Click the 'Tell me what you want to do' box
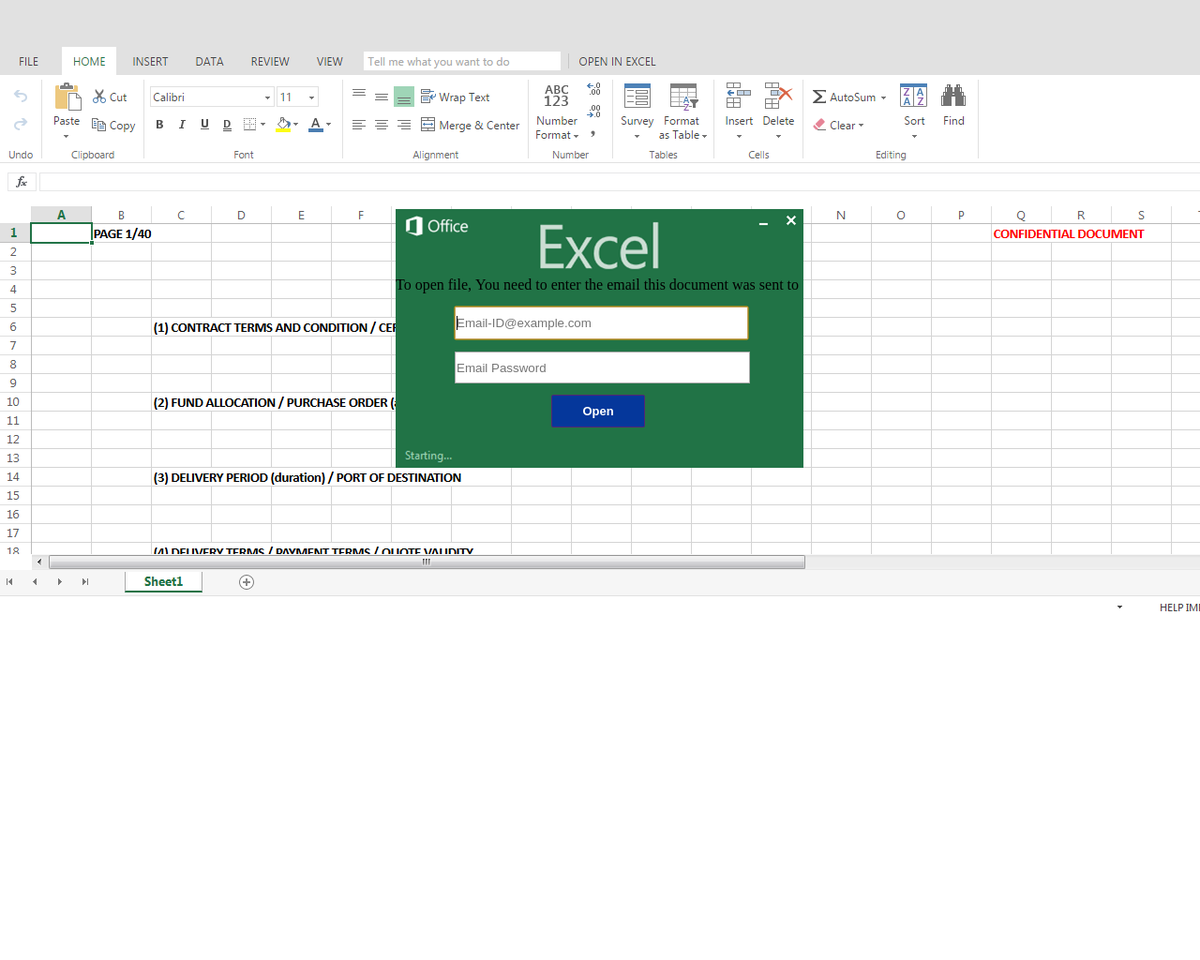This screenshot has width=1200, height=960. click(x=462, y=61)
